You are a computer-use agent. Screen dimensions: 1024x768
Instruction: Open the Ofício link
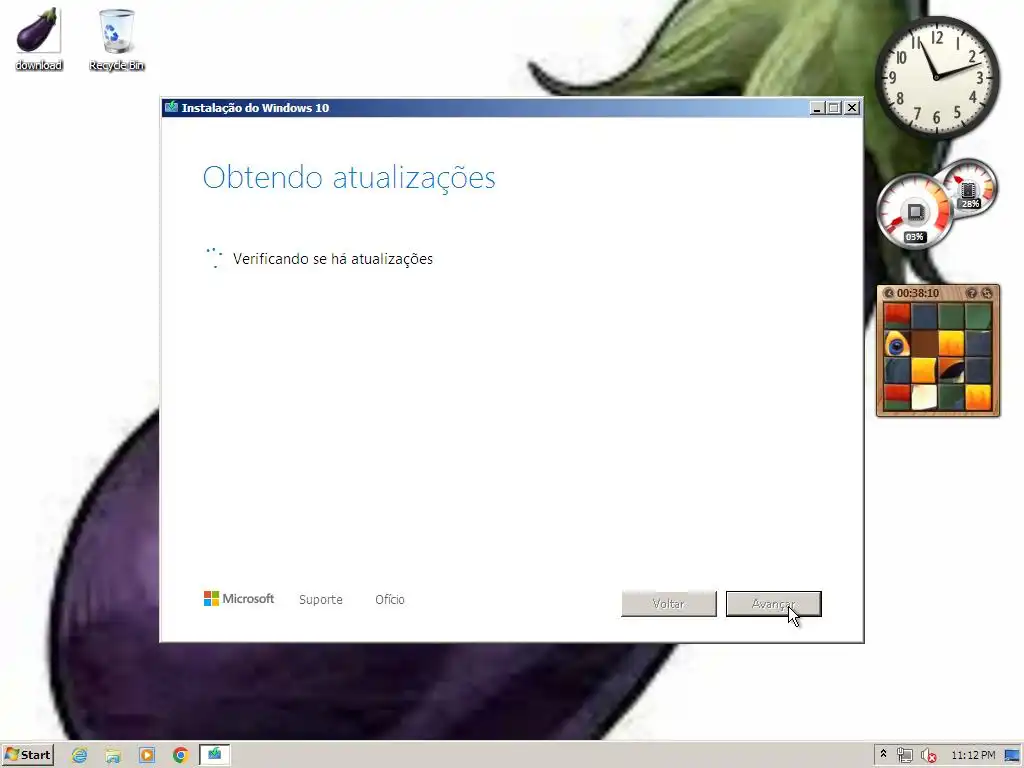coord(390,600)
